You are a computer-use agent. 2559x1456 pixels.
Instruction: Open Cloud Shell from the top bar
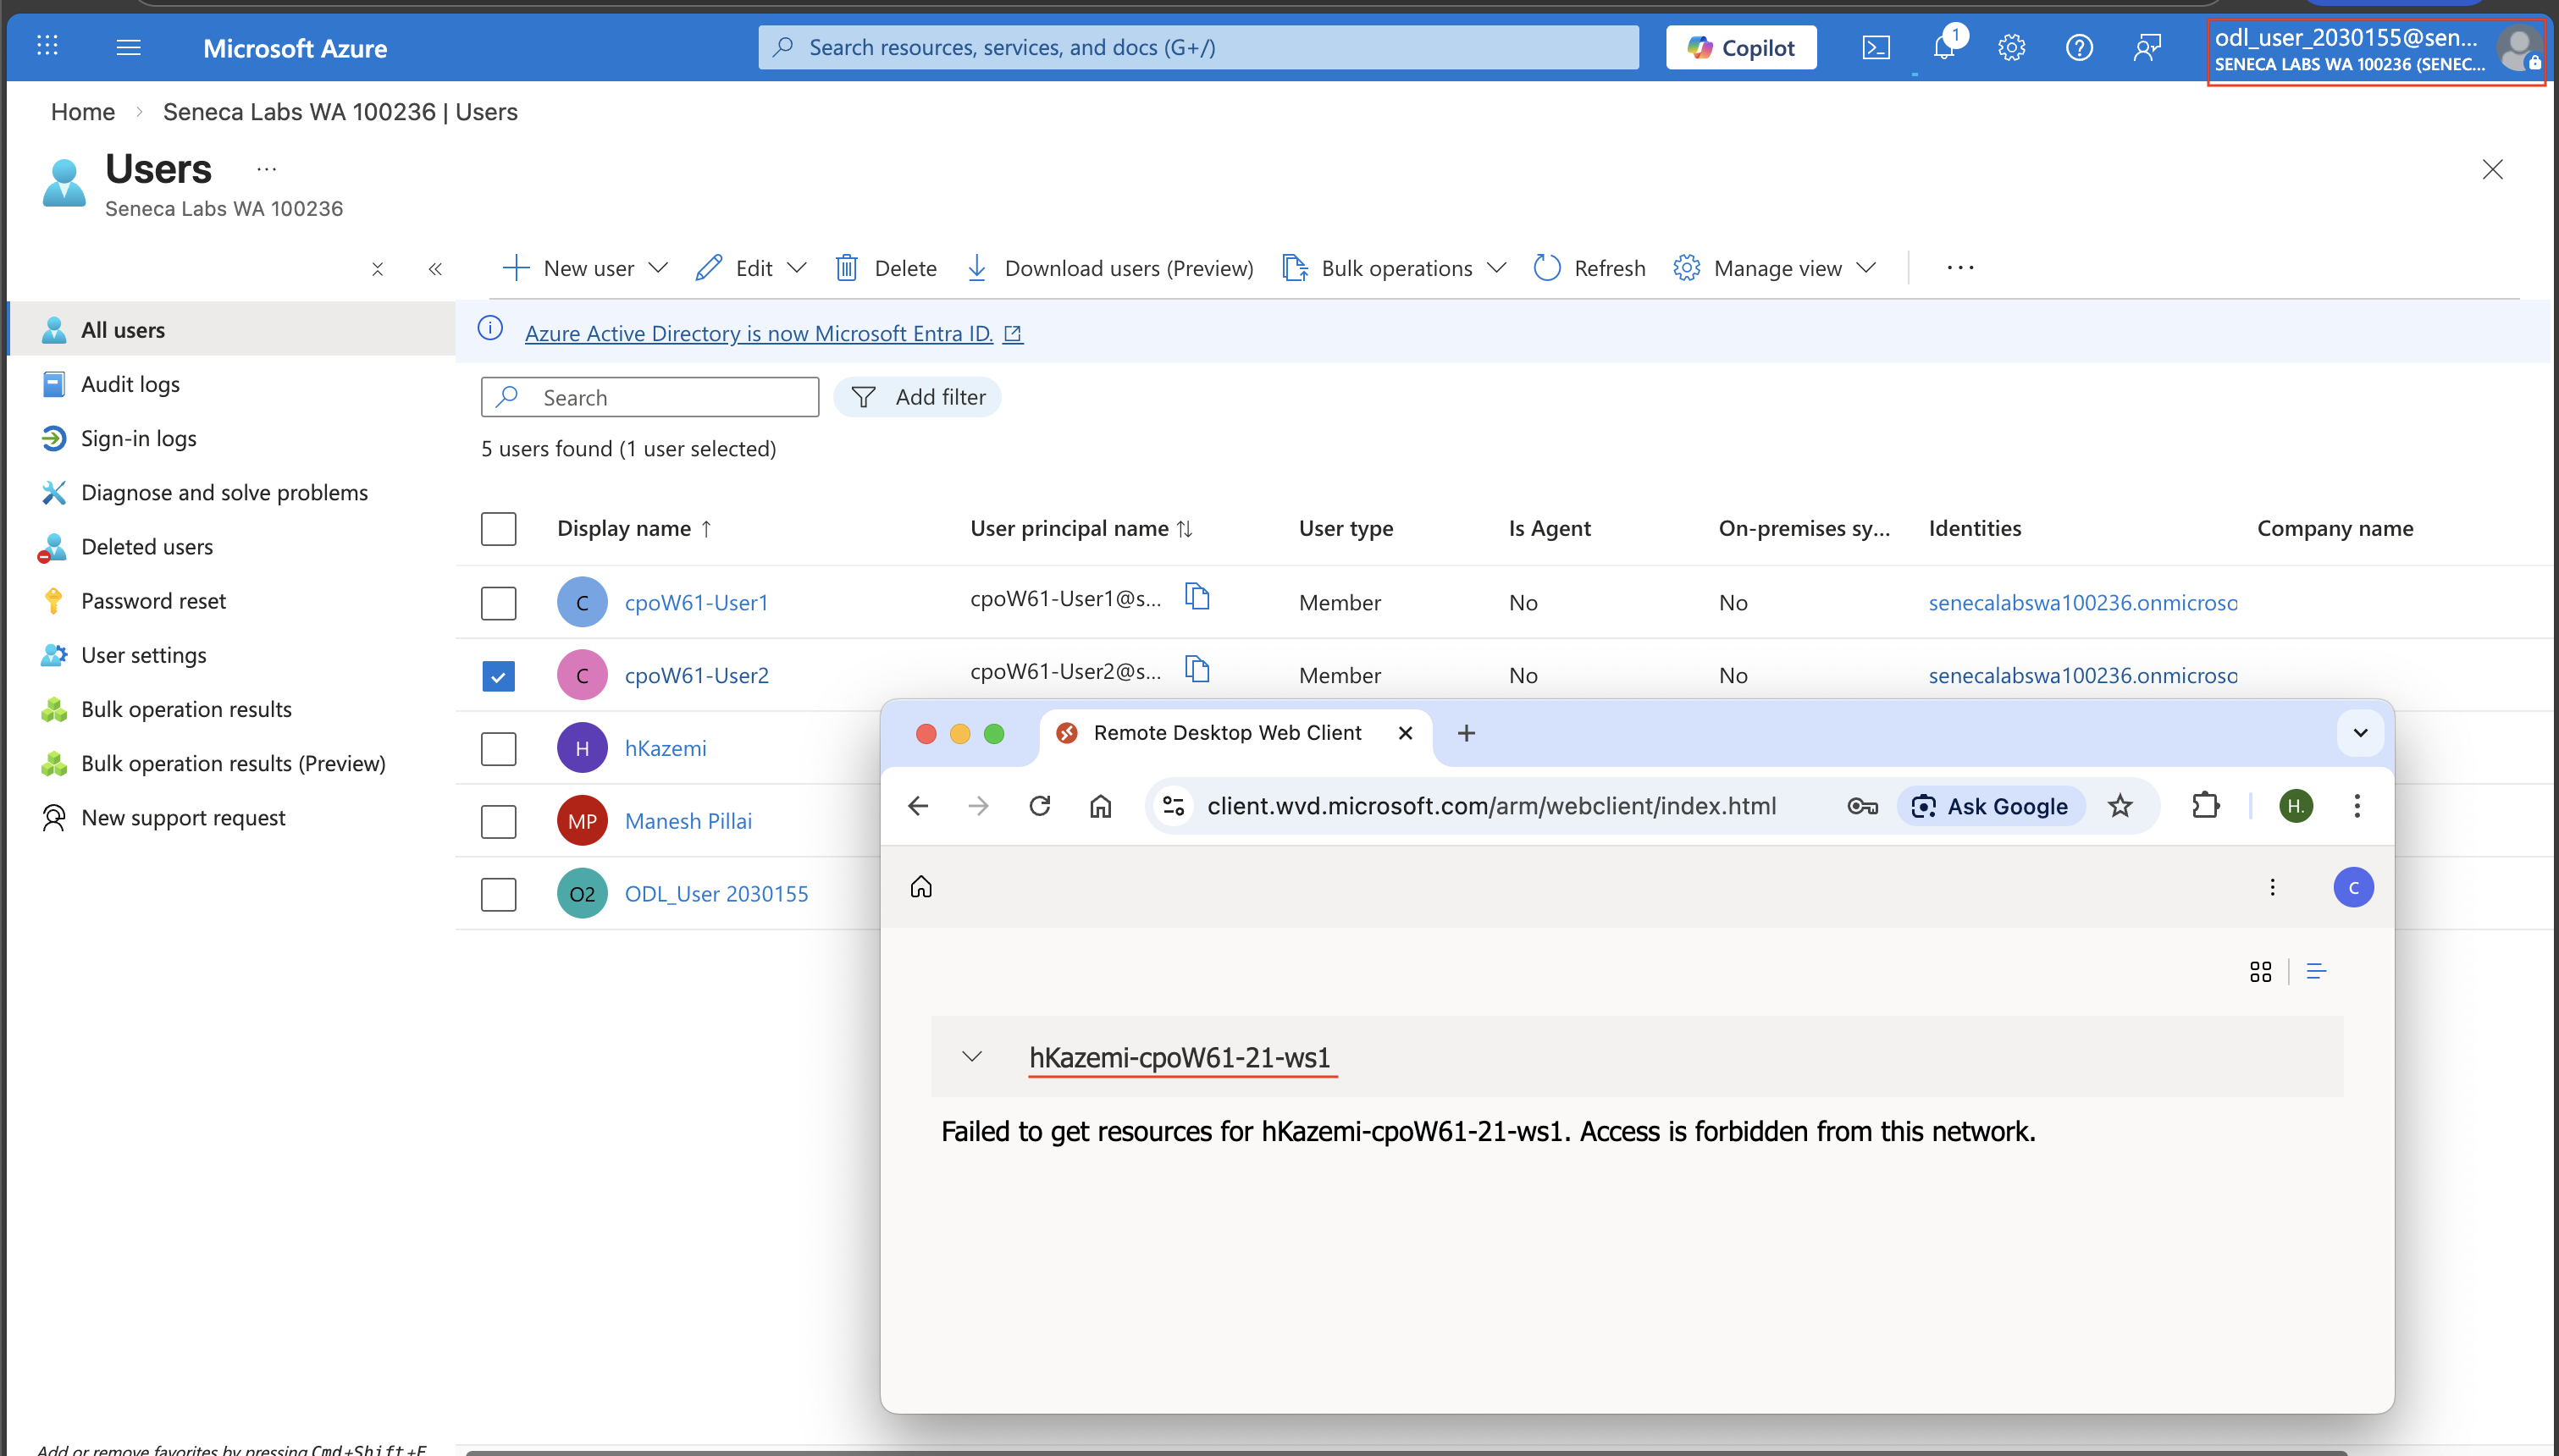click(x=1876, y=47)
